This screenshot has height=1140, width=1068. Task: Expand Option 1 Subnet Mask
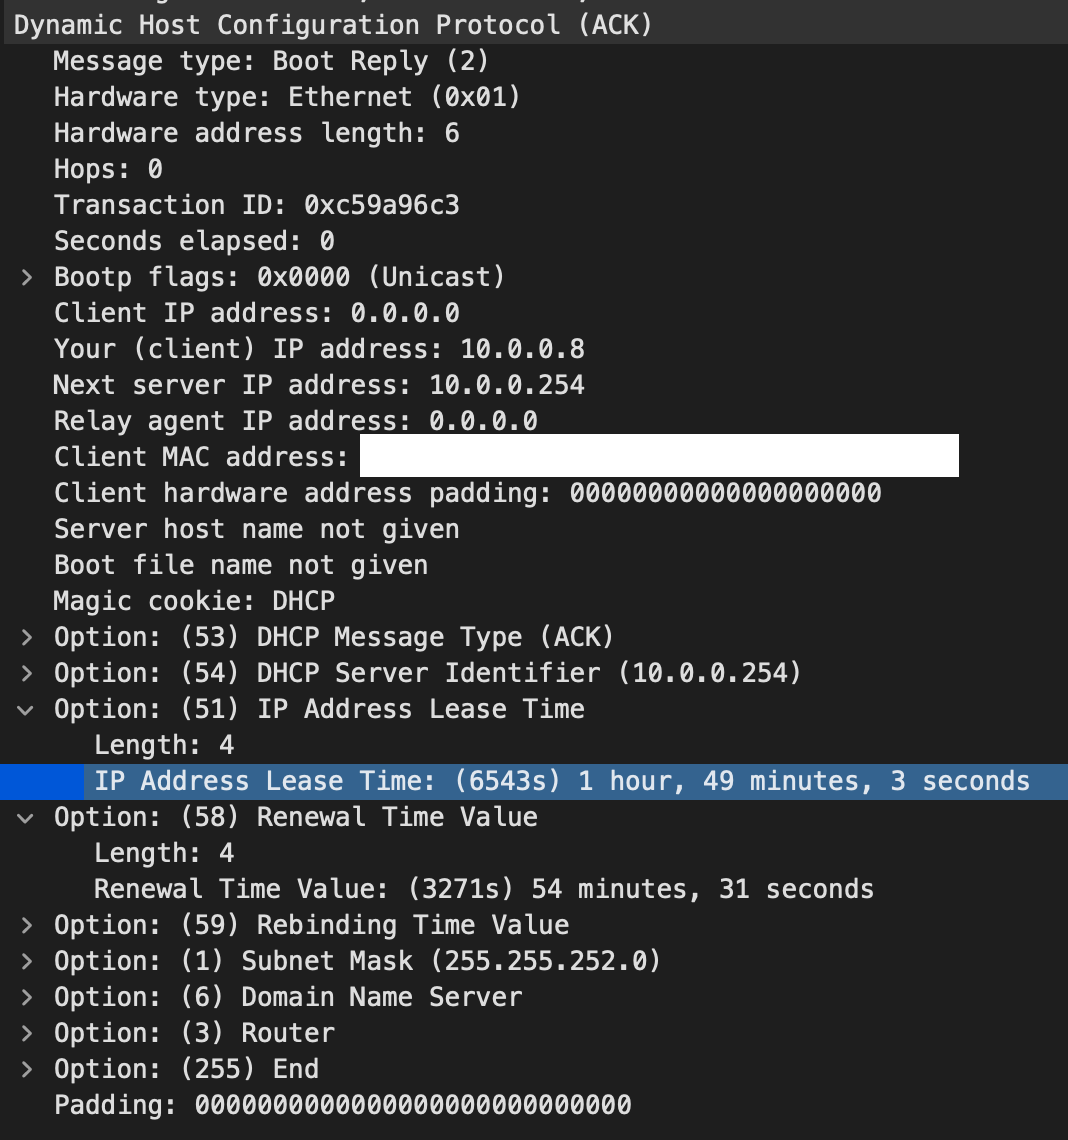[27, 961]
